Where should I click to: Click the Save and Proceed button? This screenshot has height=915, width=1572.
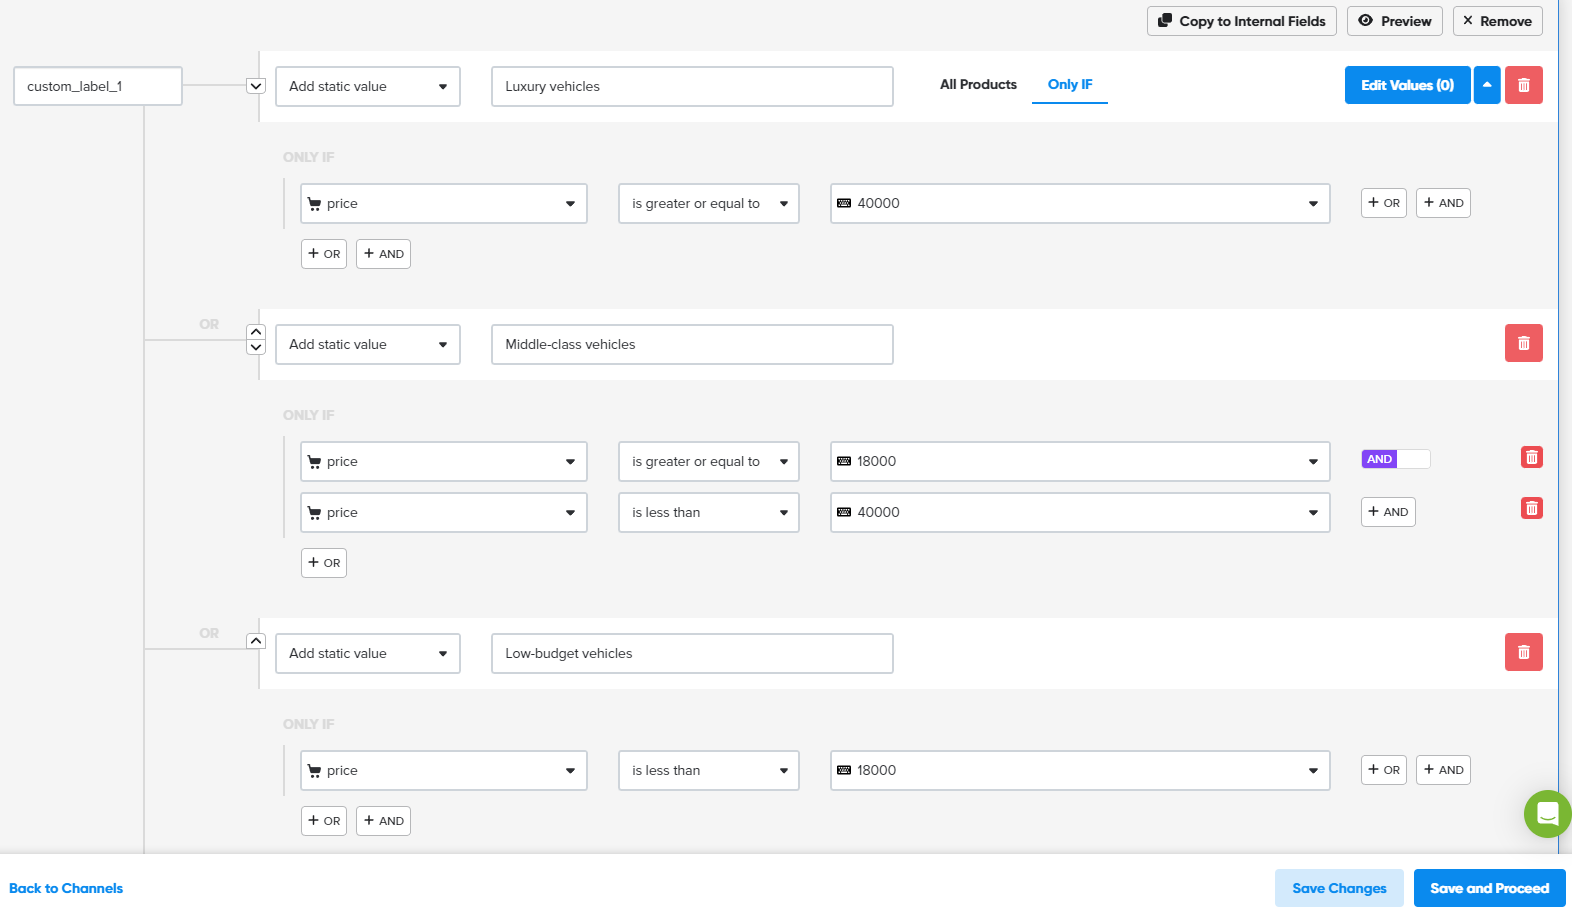point(1488,888)
